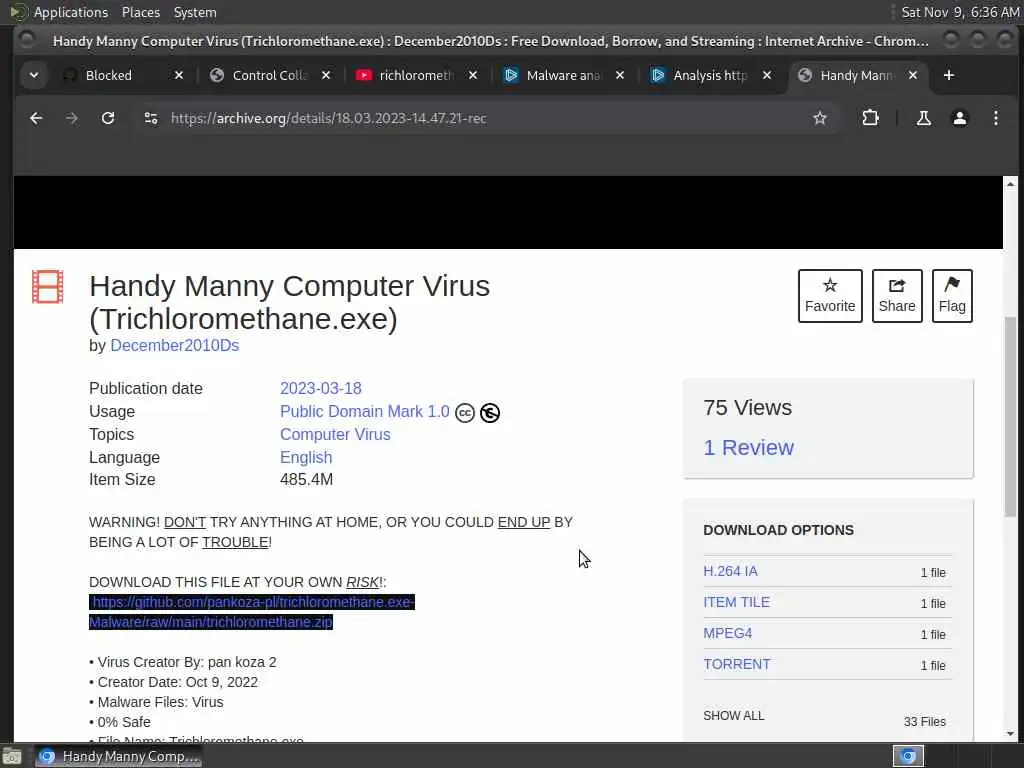Click the Item Size 485.4M value

click(x=306, y=479)
